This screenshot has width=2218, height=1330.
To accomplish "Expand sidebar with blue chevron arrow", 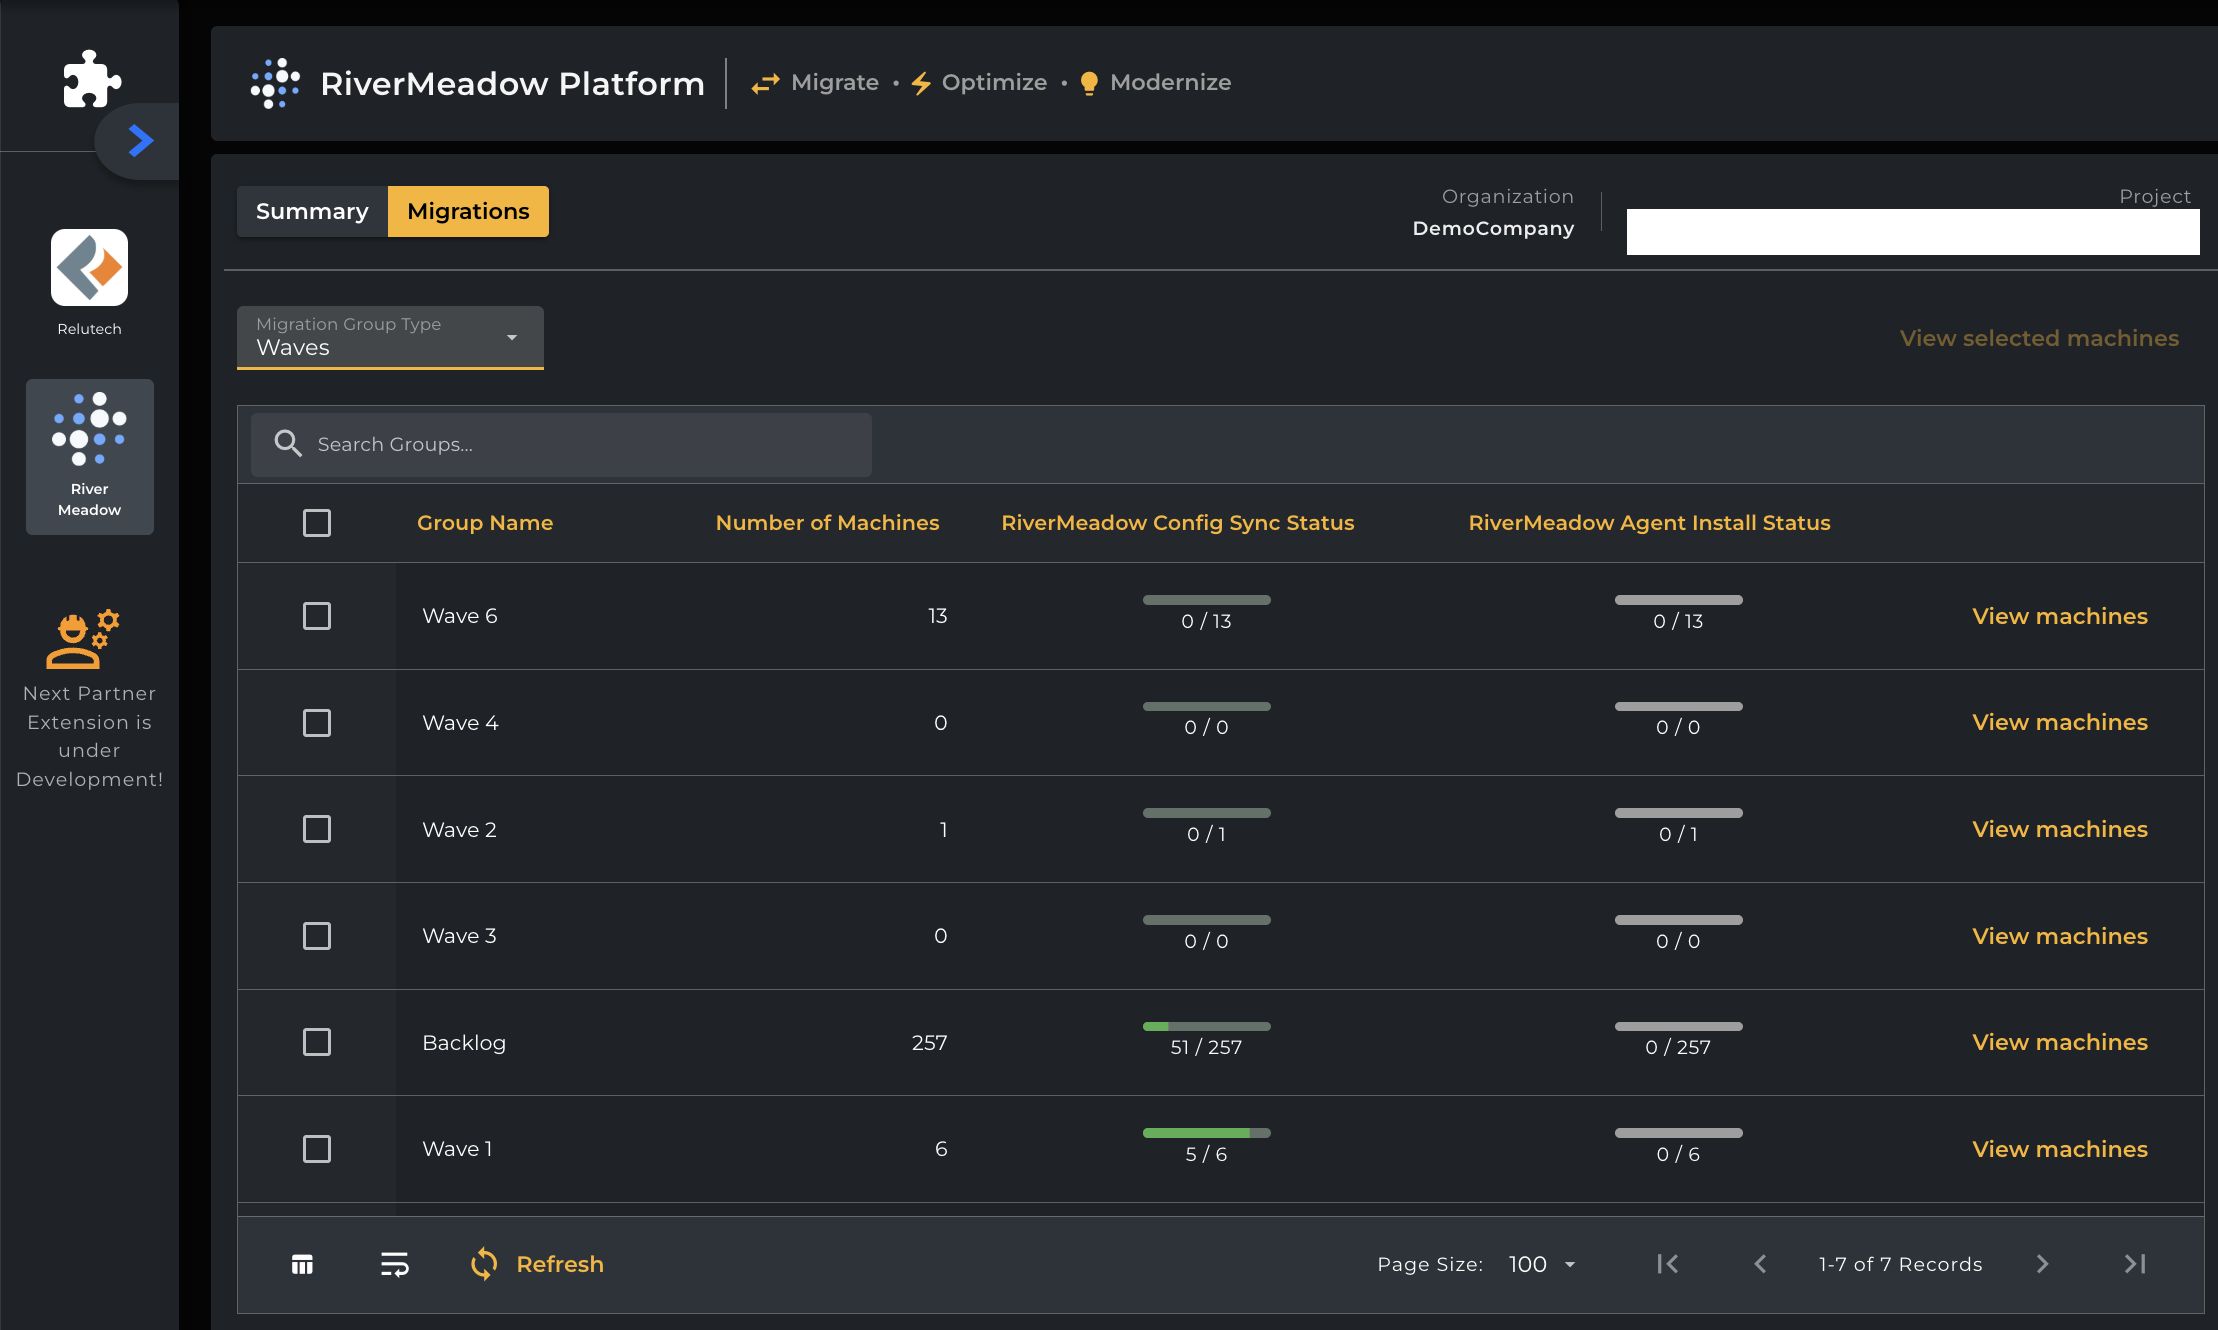I will point(141,140).
